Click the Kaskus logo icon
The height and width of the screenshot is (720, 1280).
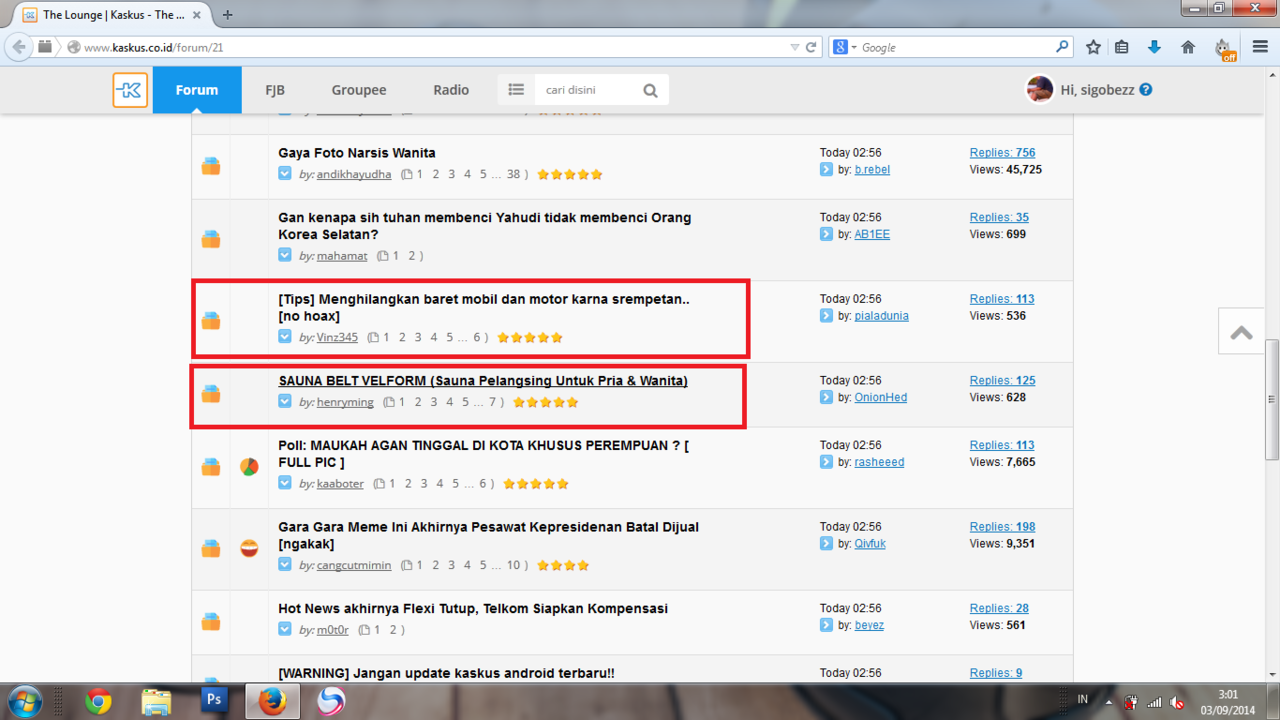click(x=130, y=90)
